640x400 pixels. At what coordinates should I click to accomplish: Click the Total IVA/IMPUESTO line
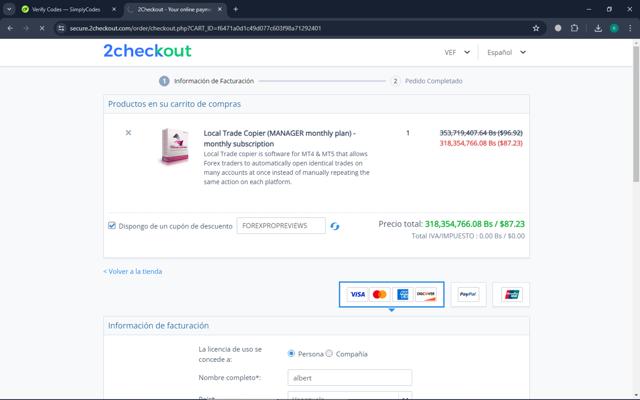coord(468,236)
